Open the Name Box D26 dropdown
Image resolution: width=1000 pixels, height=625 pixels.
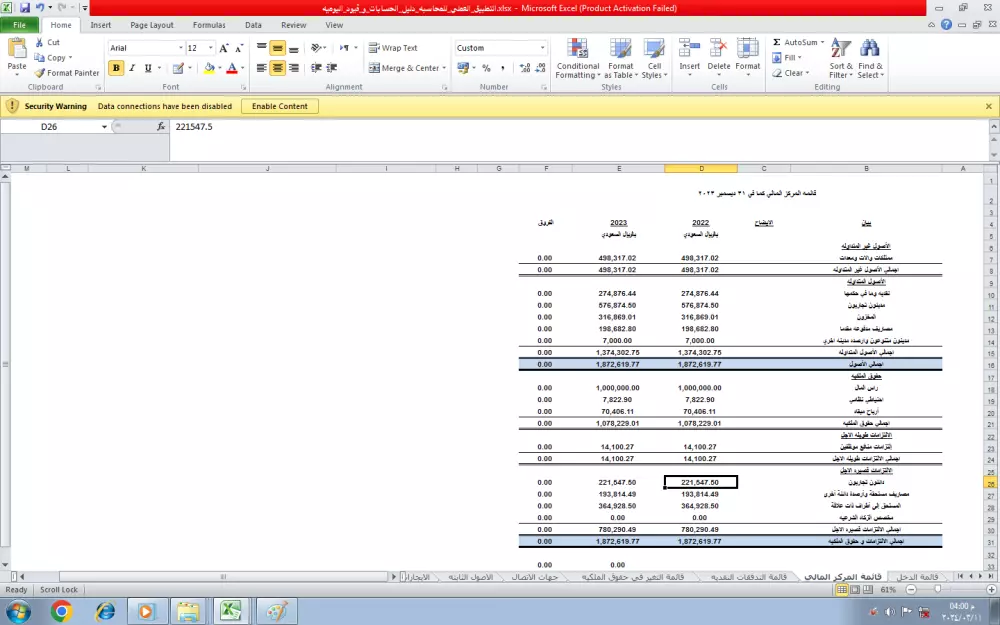pos(104,126)
